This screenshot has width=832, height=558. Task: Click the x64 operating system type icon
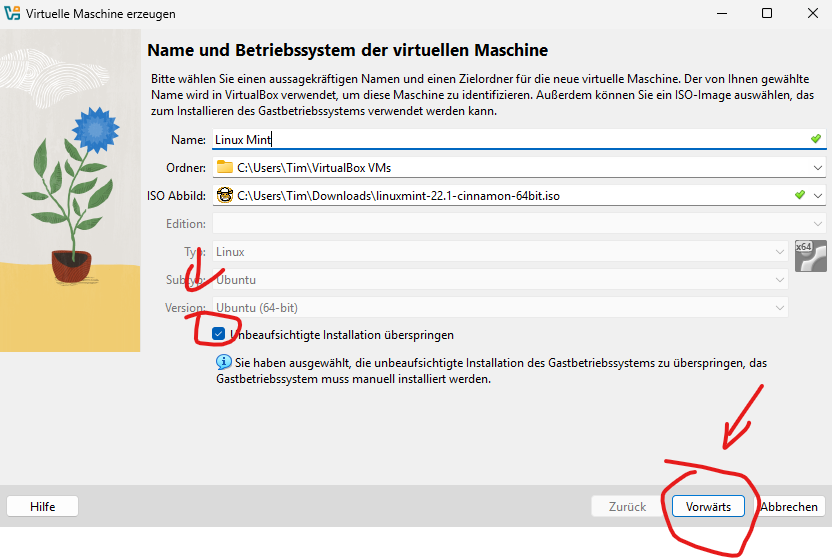pyautogui.click(x=810, y=256)
